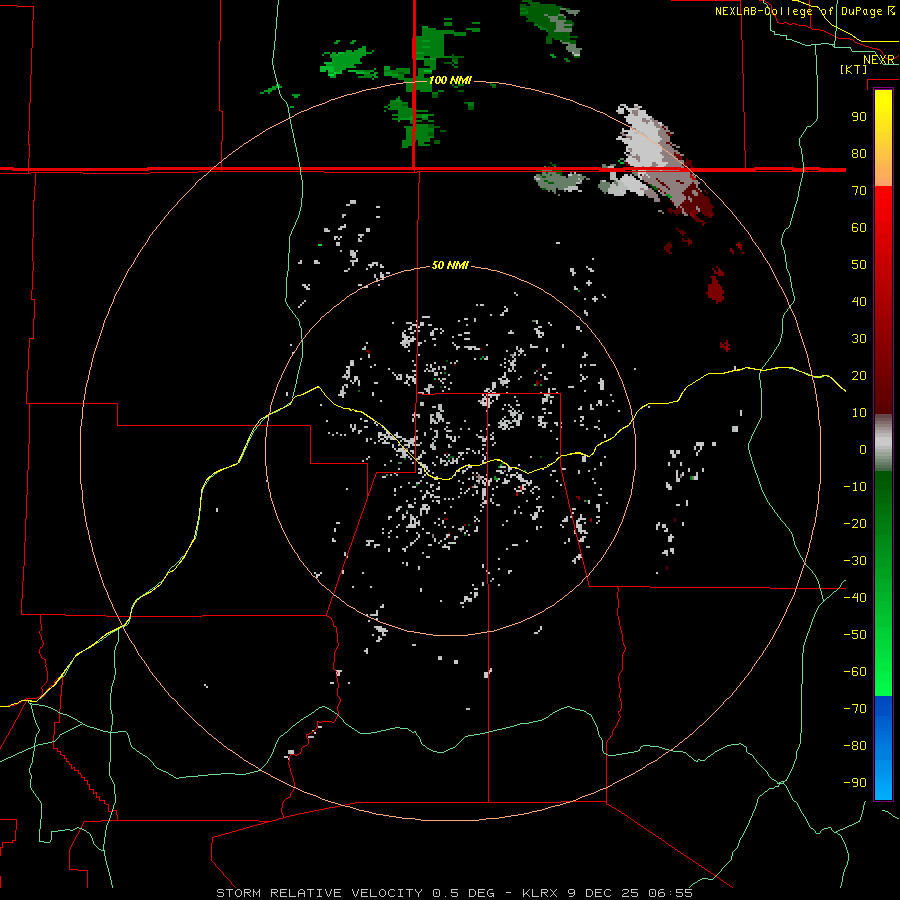Click the "06:55" timestamp in the caption
The width and height of the screenshot is (900, 900).
coord(670,893)
